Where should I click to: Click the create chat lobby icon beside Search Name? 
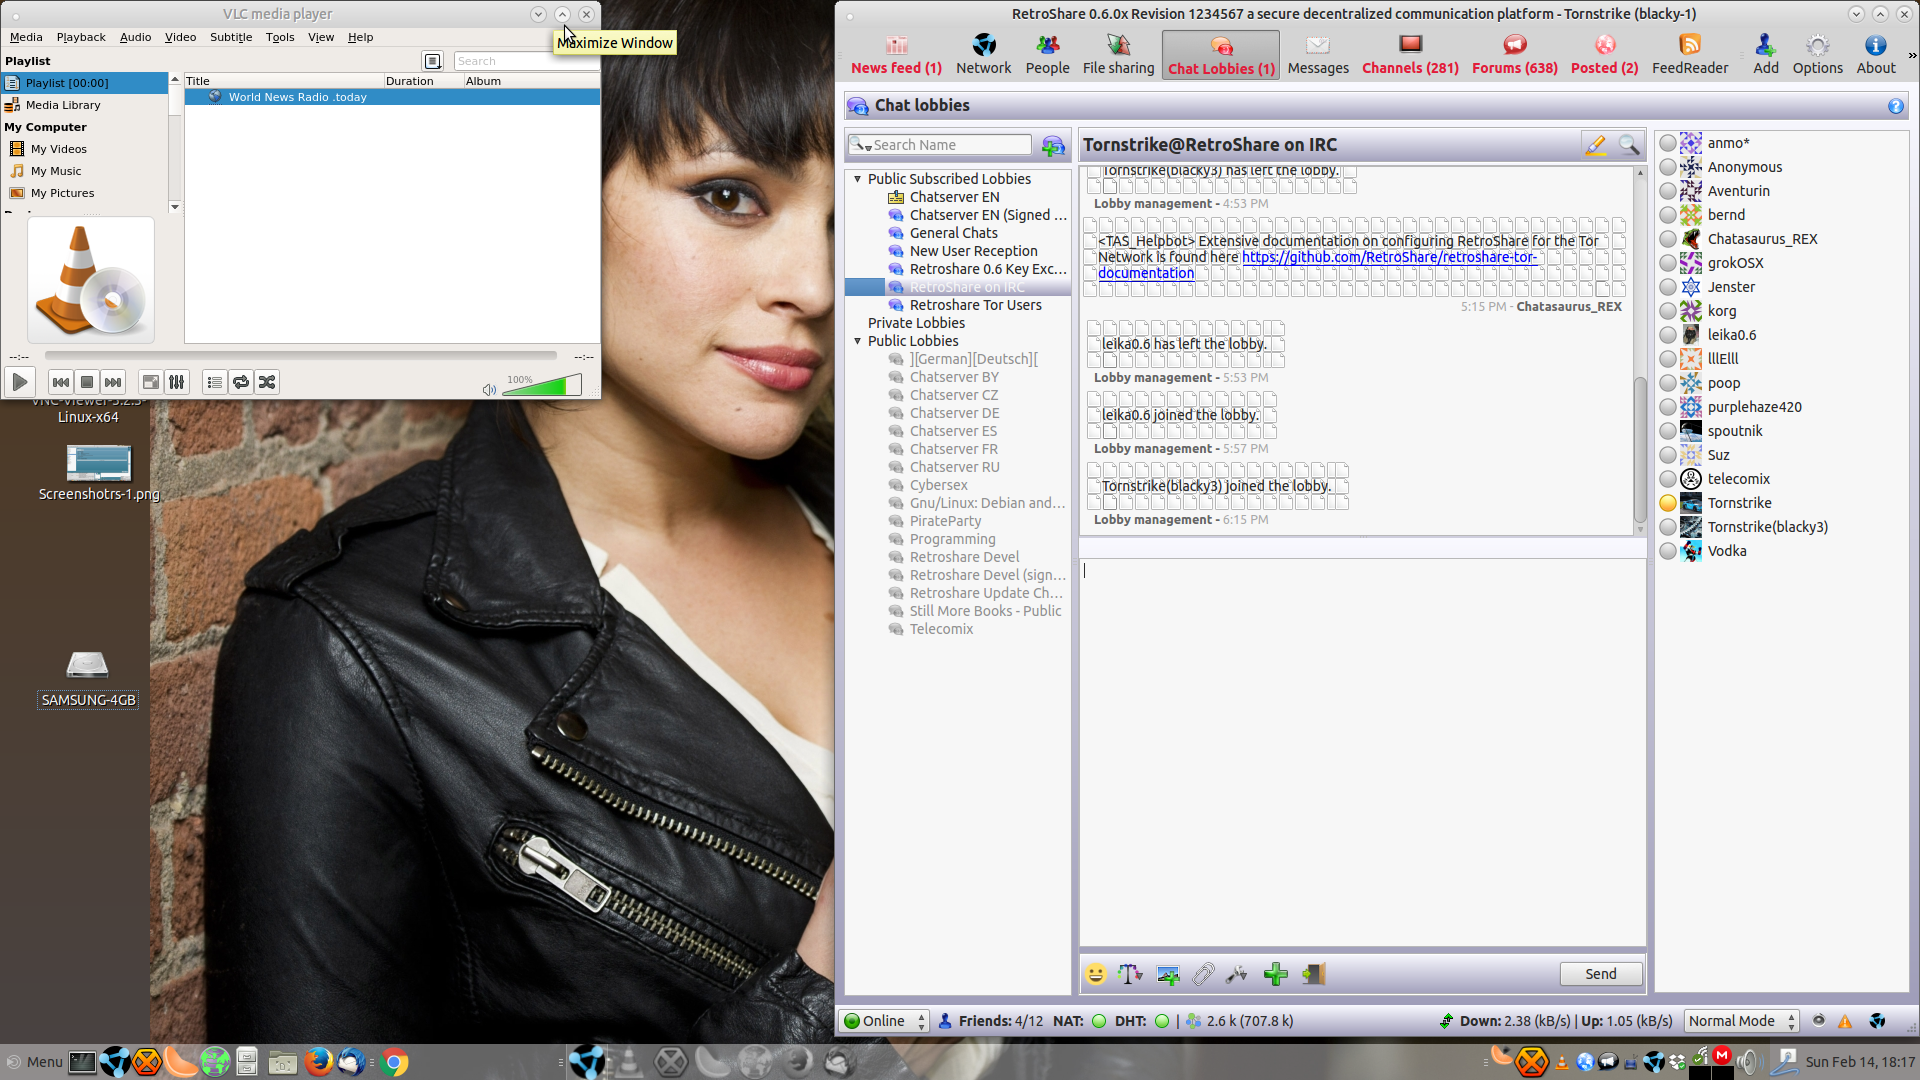click(1053, 146)
